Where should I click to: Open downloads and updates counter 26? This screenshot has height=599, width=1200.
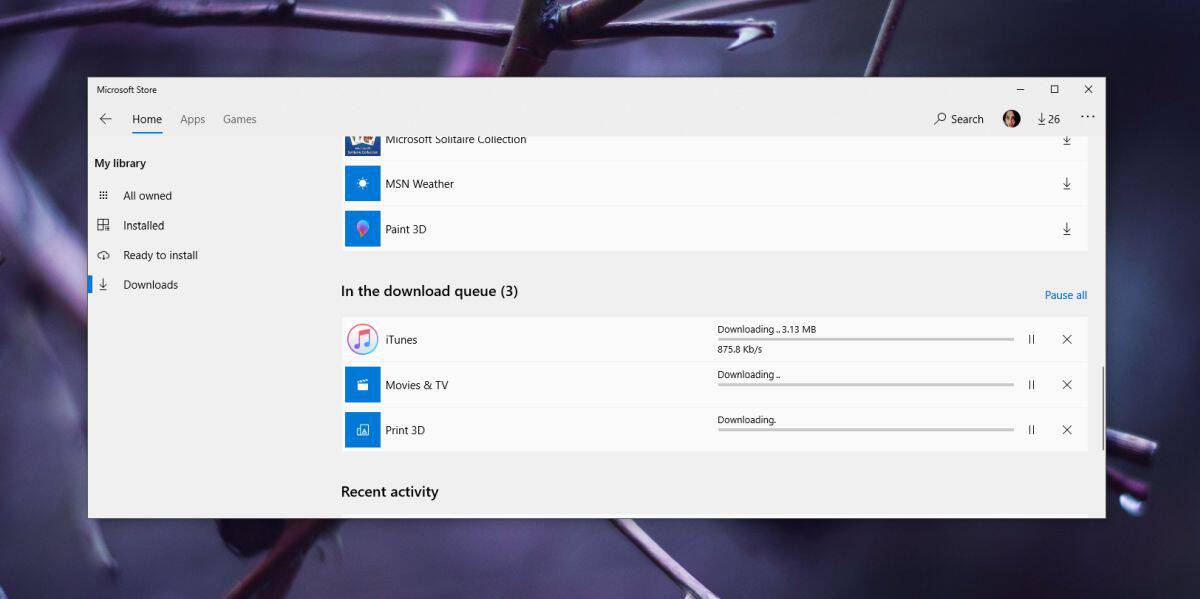tap(1048, 119)
